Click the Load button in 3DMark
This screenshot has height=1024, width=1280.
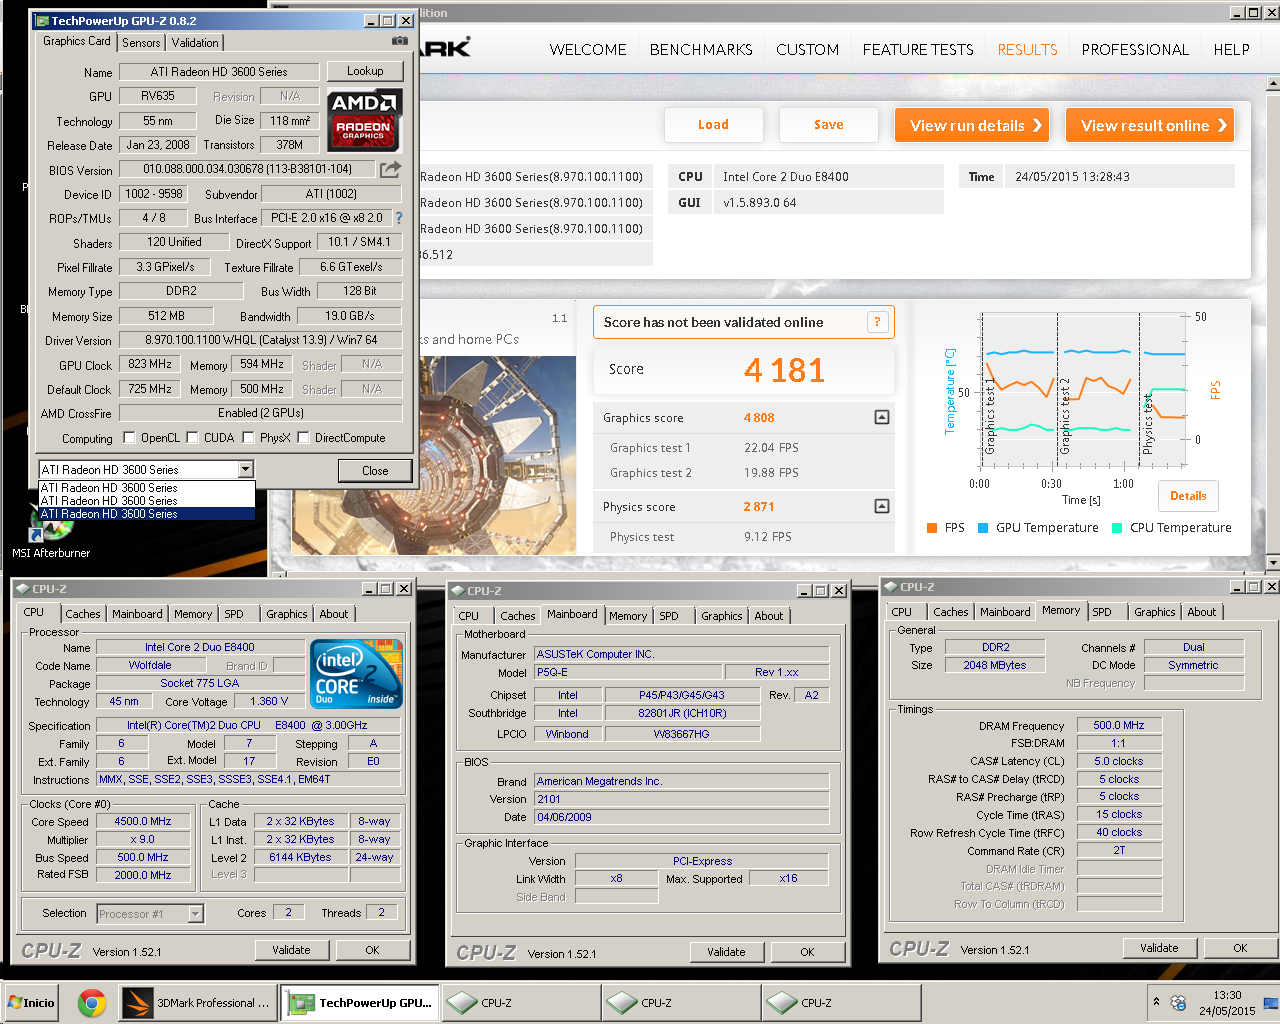point(713,125)
